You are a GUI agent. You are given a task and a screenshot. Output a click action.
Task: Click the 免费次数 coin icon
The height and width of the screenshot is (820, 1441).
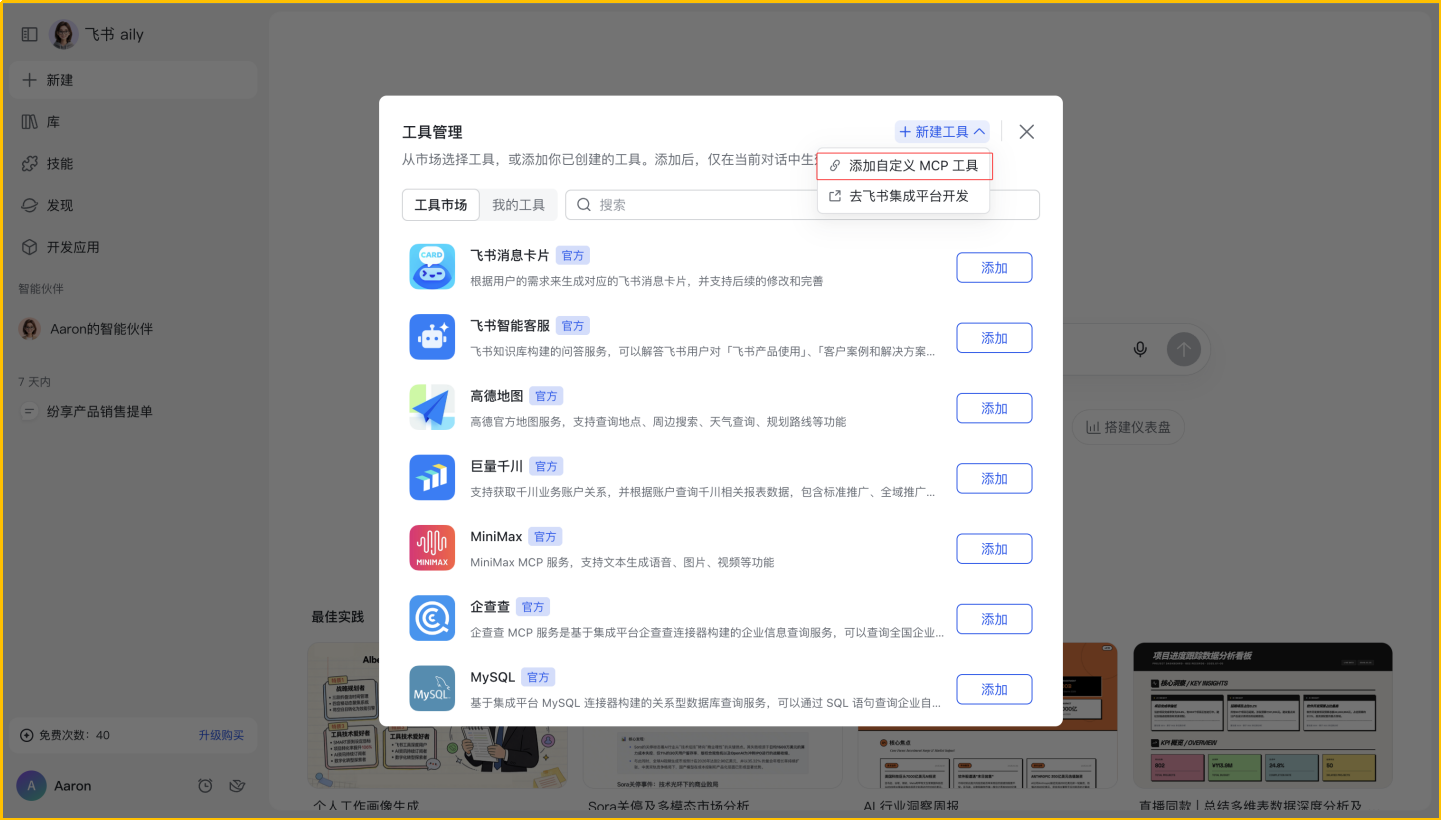tap(27, 735)
